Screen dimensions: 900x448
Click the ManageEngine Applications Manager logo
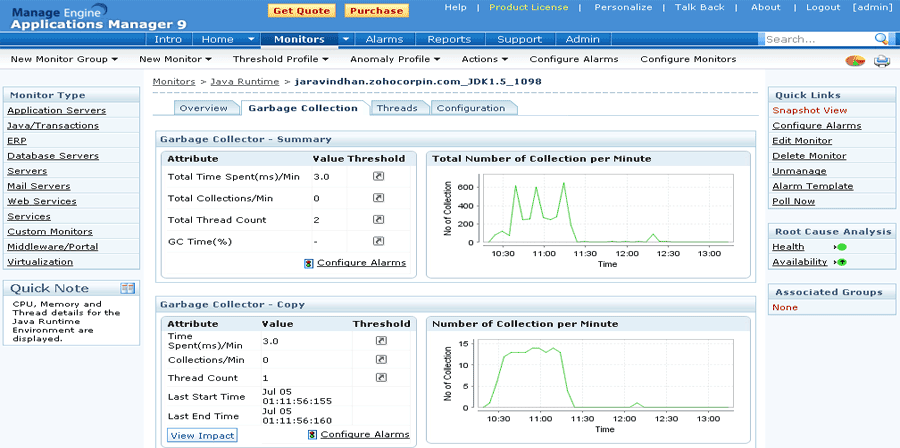(99, 17)
